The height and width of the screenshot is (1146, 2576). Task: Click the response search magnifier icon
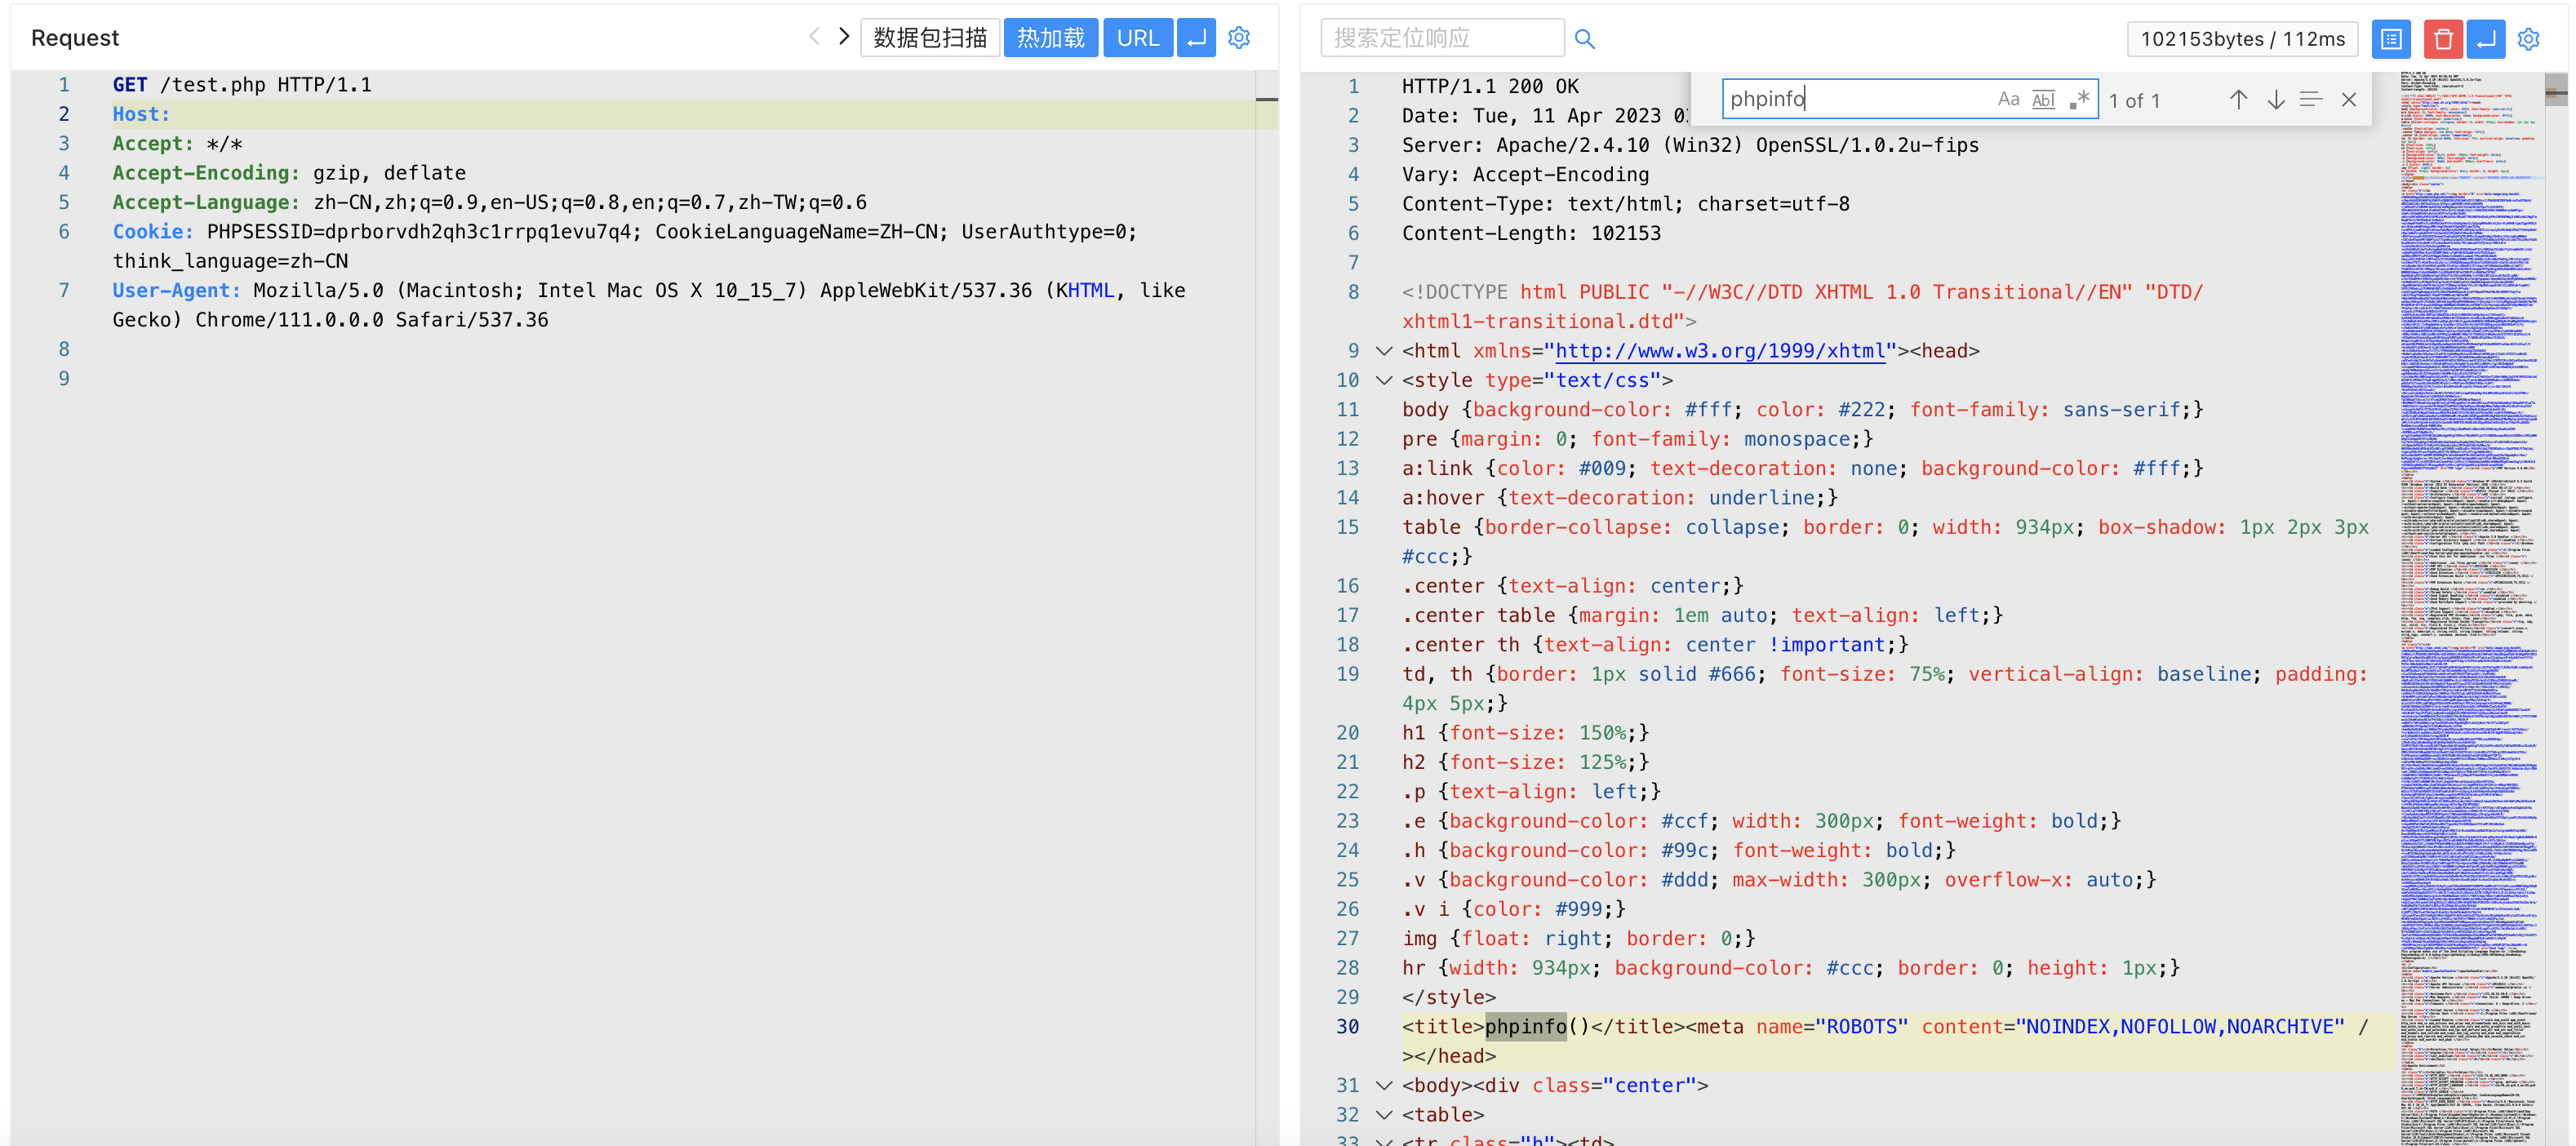(x=1584, y=39)
